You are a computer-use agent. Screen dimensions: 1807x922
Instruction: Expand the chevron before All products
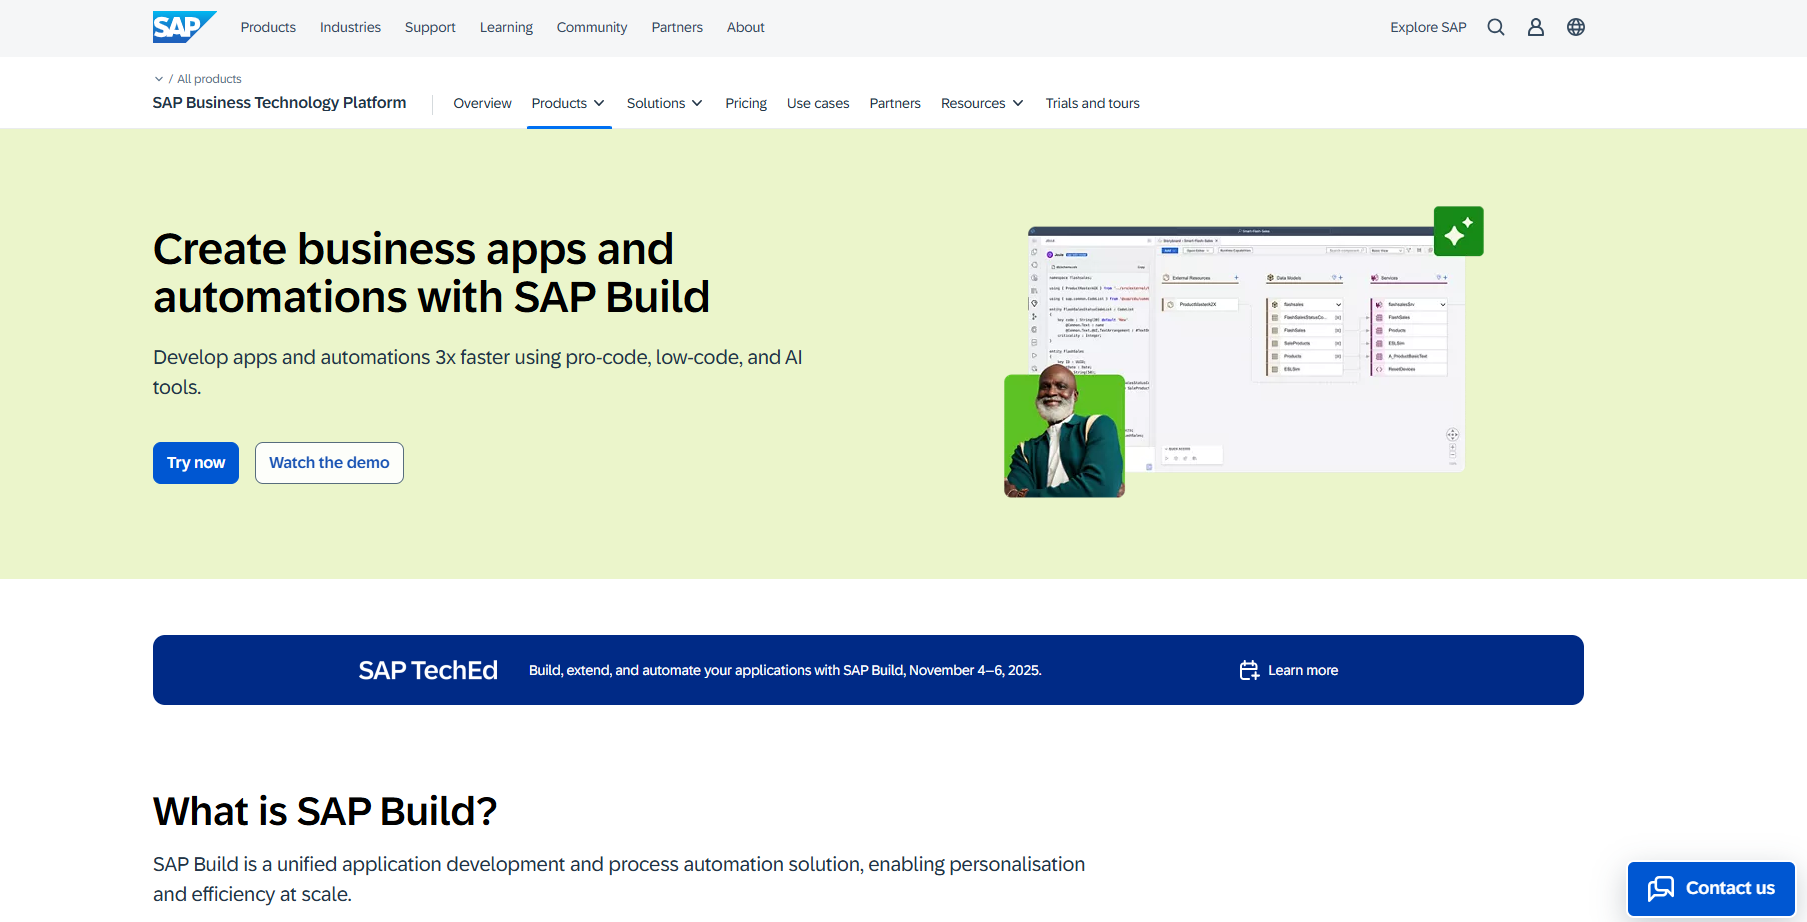point(158,79)
